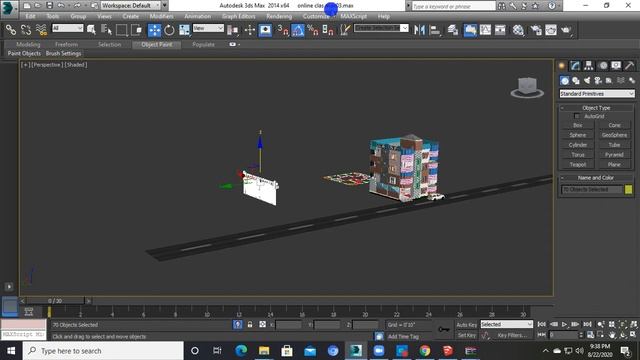The image size is (640, 360).
Task: Click Use Pivot Point Center icon
Action: pos(233,30)
